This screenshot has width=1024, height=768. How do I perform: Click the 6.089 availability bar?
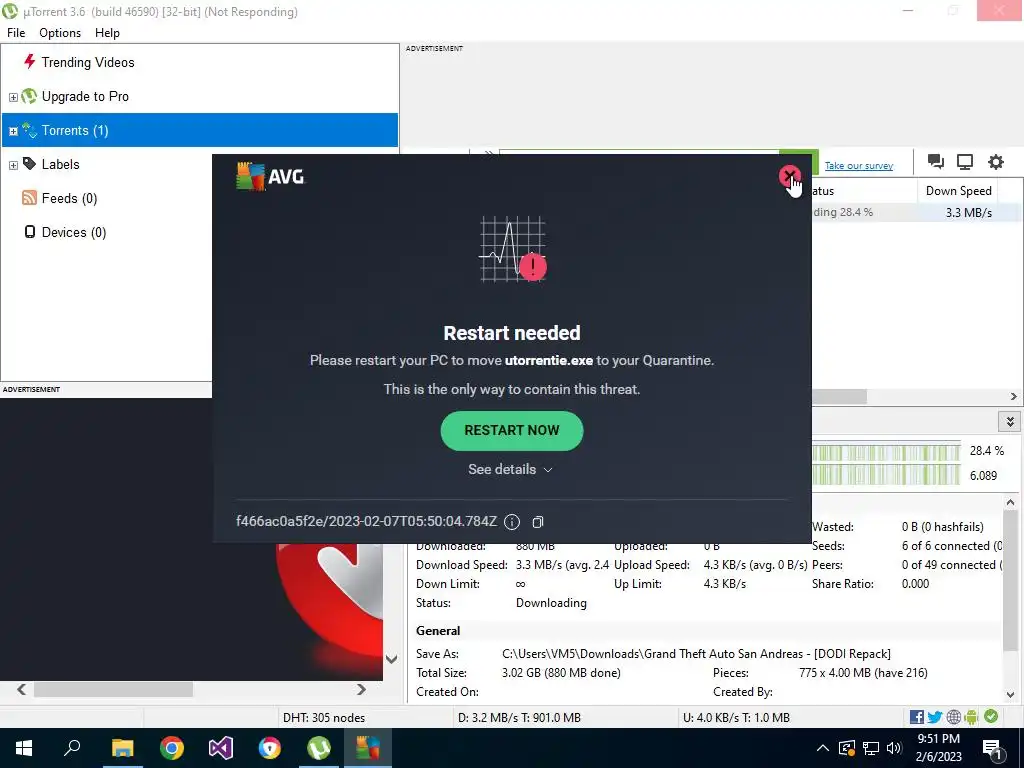tap(886, 475)
